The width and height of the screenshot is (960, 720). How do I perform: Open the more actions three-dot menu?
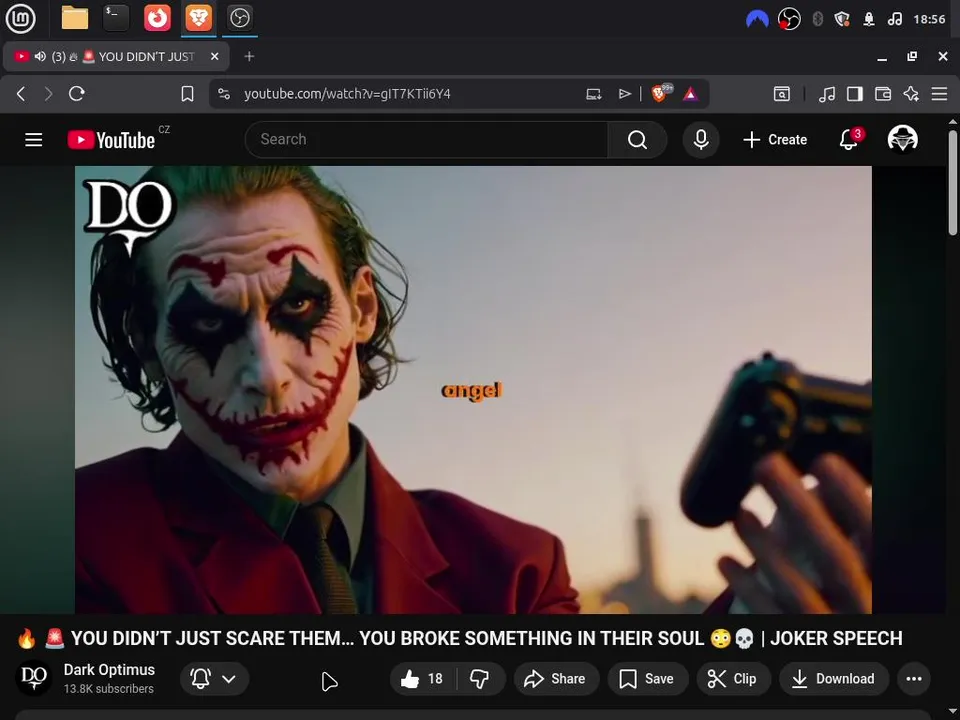point(914,678)
